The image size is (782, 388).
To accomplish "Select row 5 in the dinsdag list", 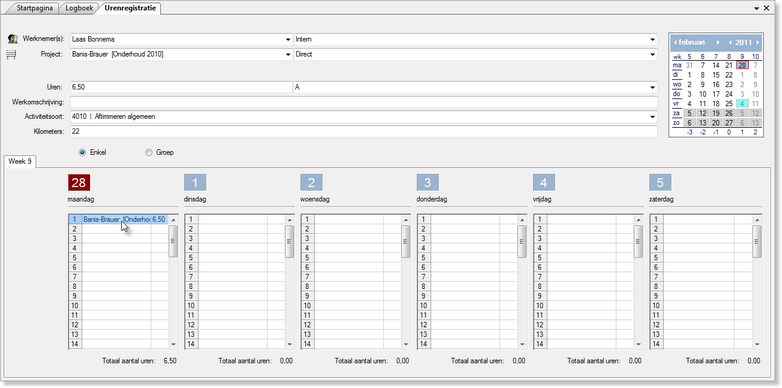I will point(235,258).
